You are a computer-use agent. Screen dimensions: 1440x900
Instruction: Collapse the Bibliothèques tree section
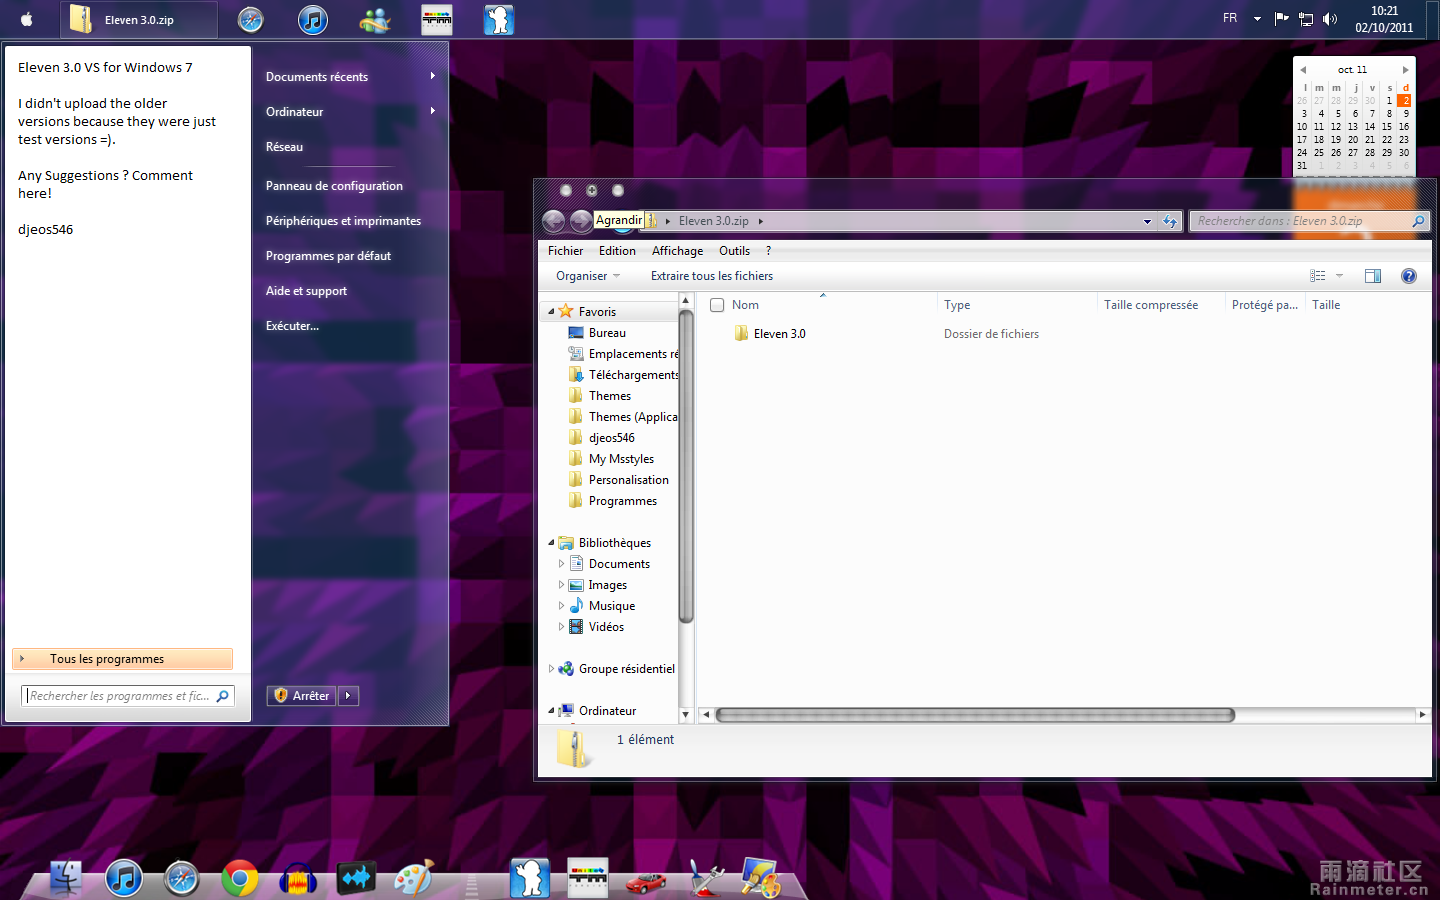pos(551,543)
